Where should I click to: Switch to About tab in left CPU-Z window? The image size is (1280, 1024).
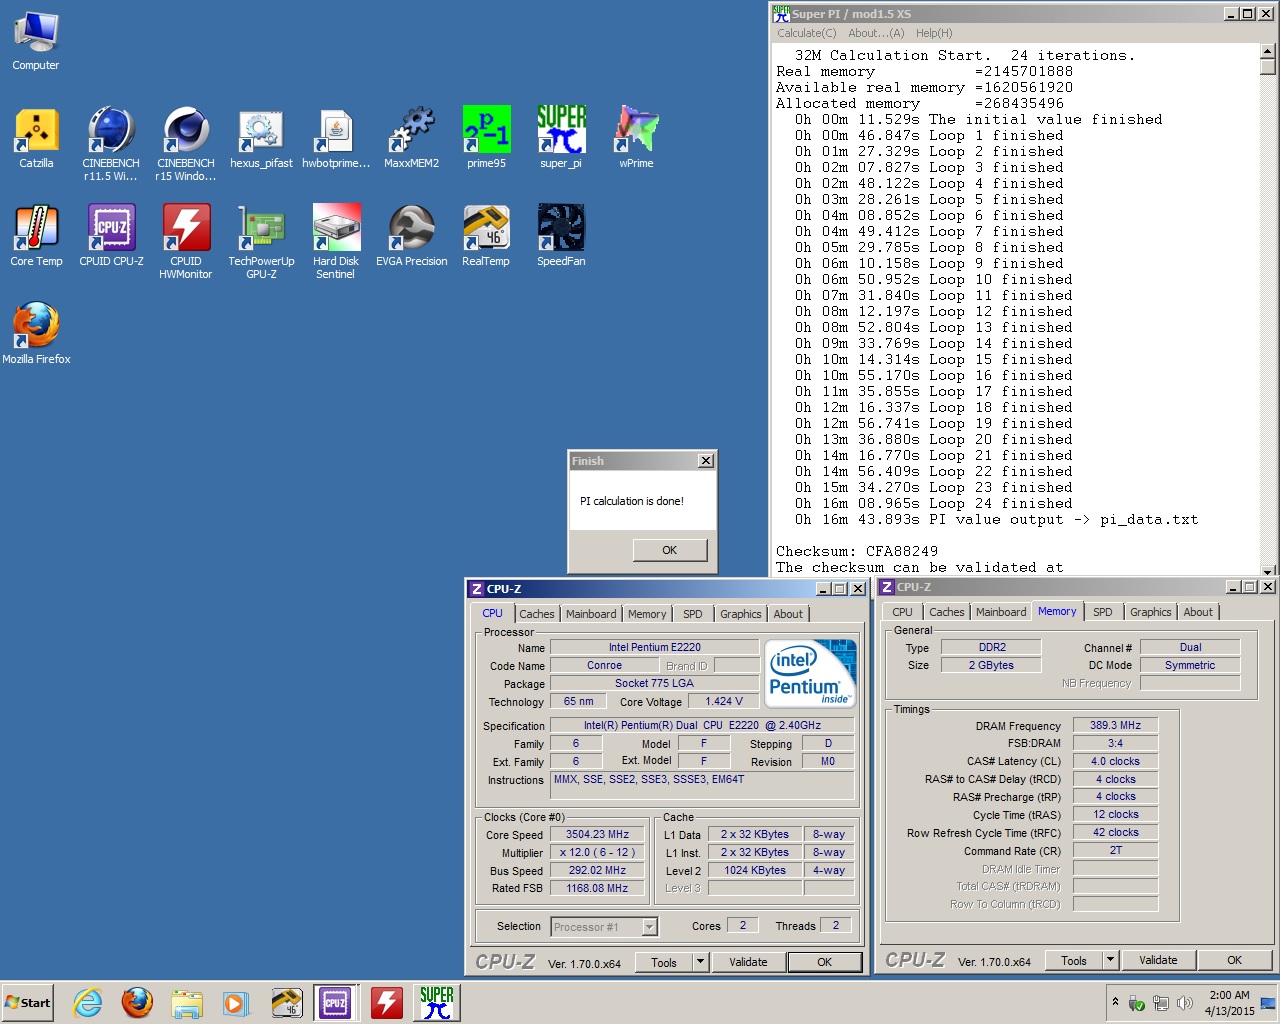788,614
